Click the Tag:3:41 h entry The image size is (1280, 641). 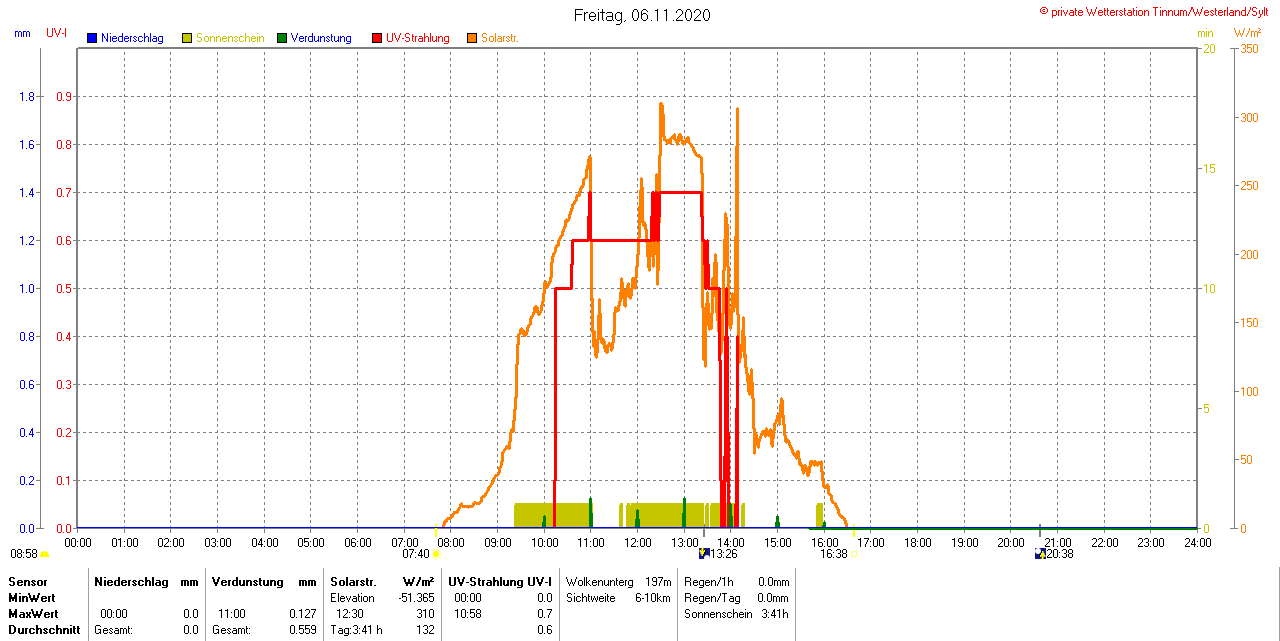[x=357, y=630]
